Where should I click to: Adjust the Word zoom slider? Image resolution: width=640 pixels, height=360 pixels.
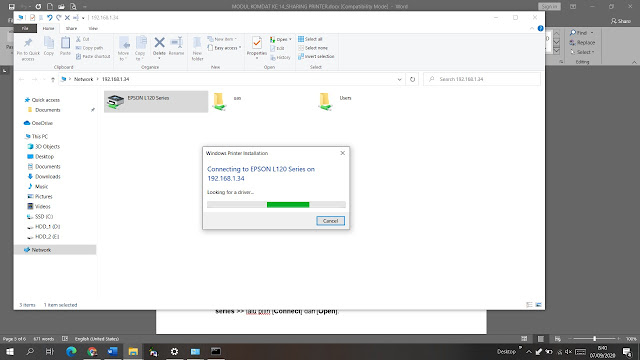click(x=595, y=339)
